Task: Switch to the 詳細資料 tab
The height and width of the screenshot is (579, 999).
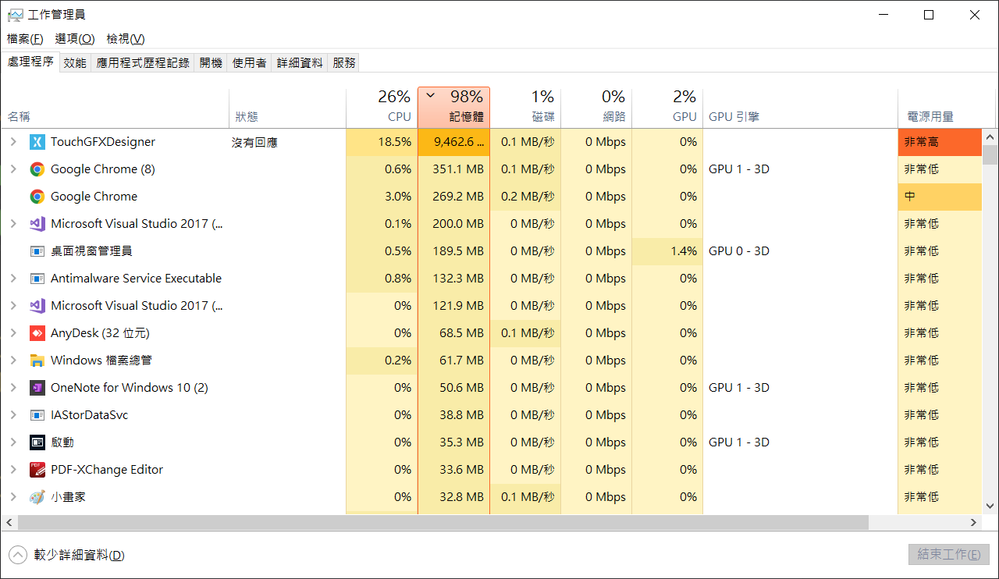Action: [x=299, y=63]
